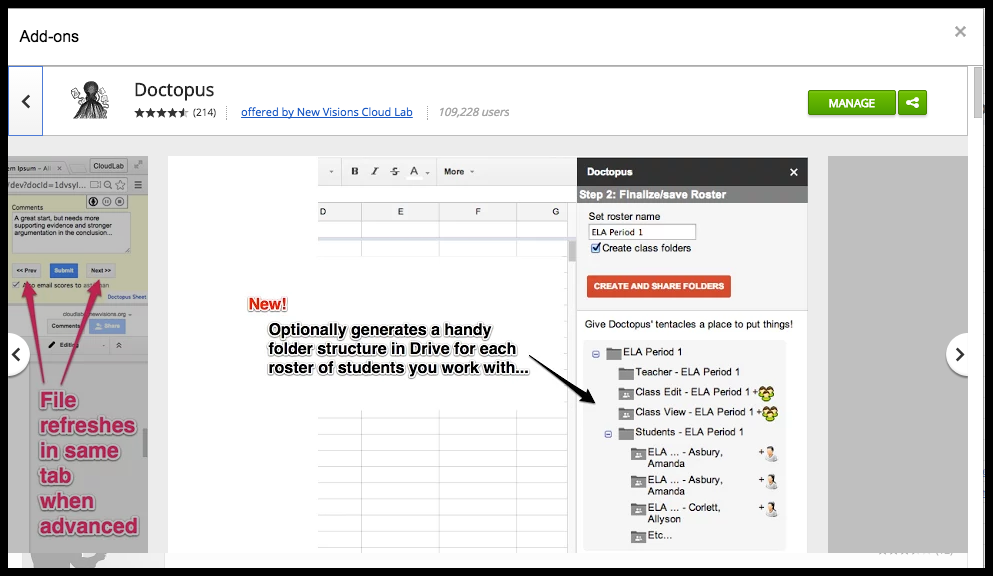The width and height of the screenshot is (993, 576).
Task: Click the right gray next-screenshot preview
Action: 897,354
